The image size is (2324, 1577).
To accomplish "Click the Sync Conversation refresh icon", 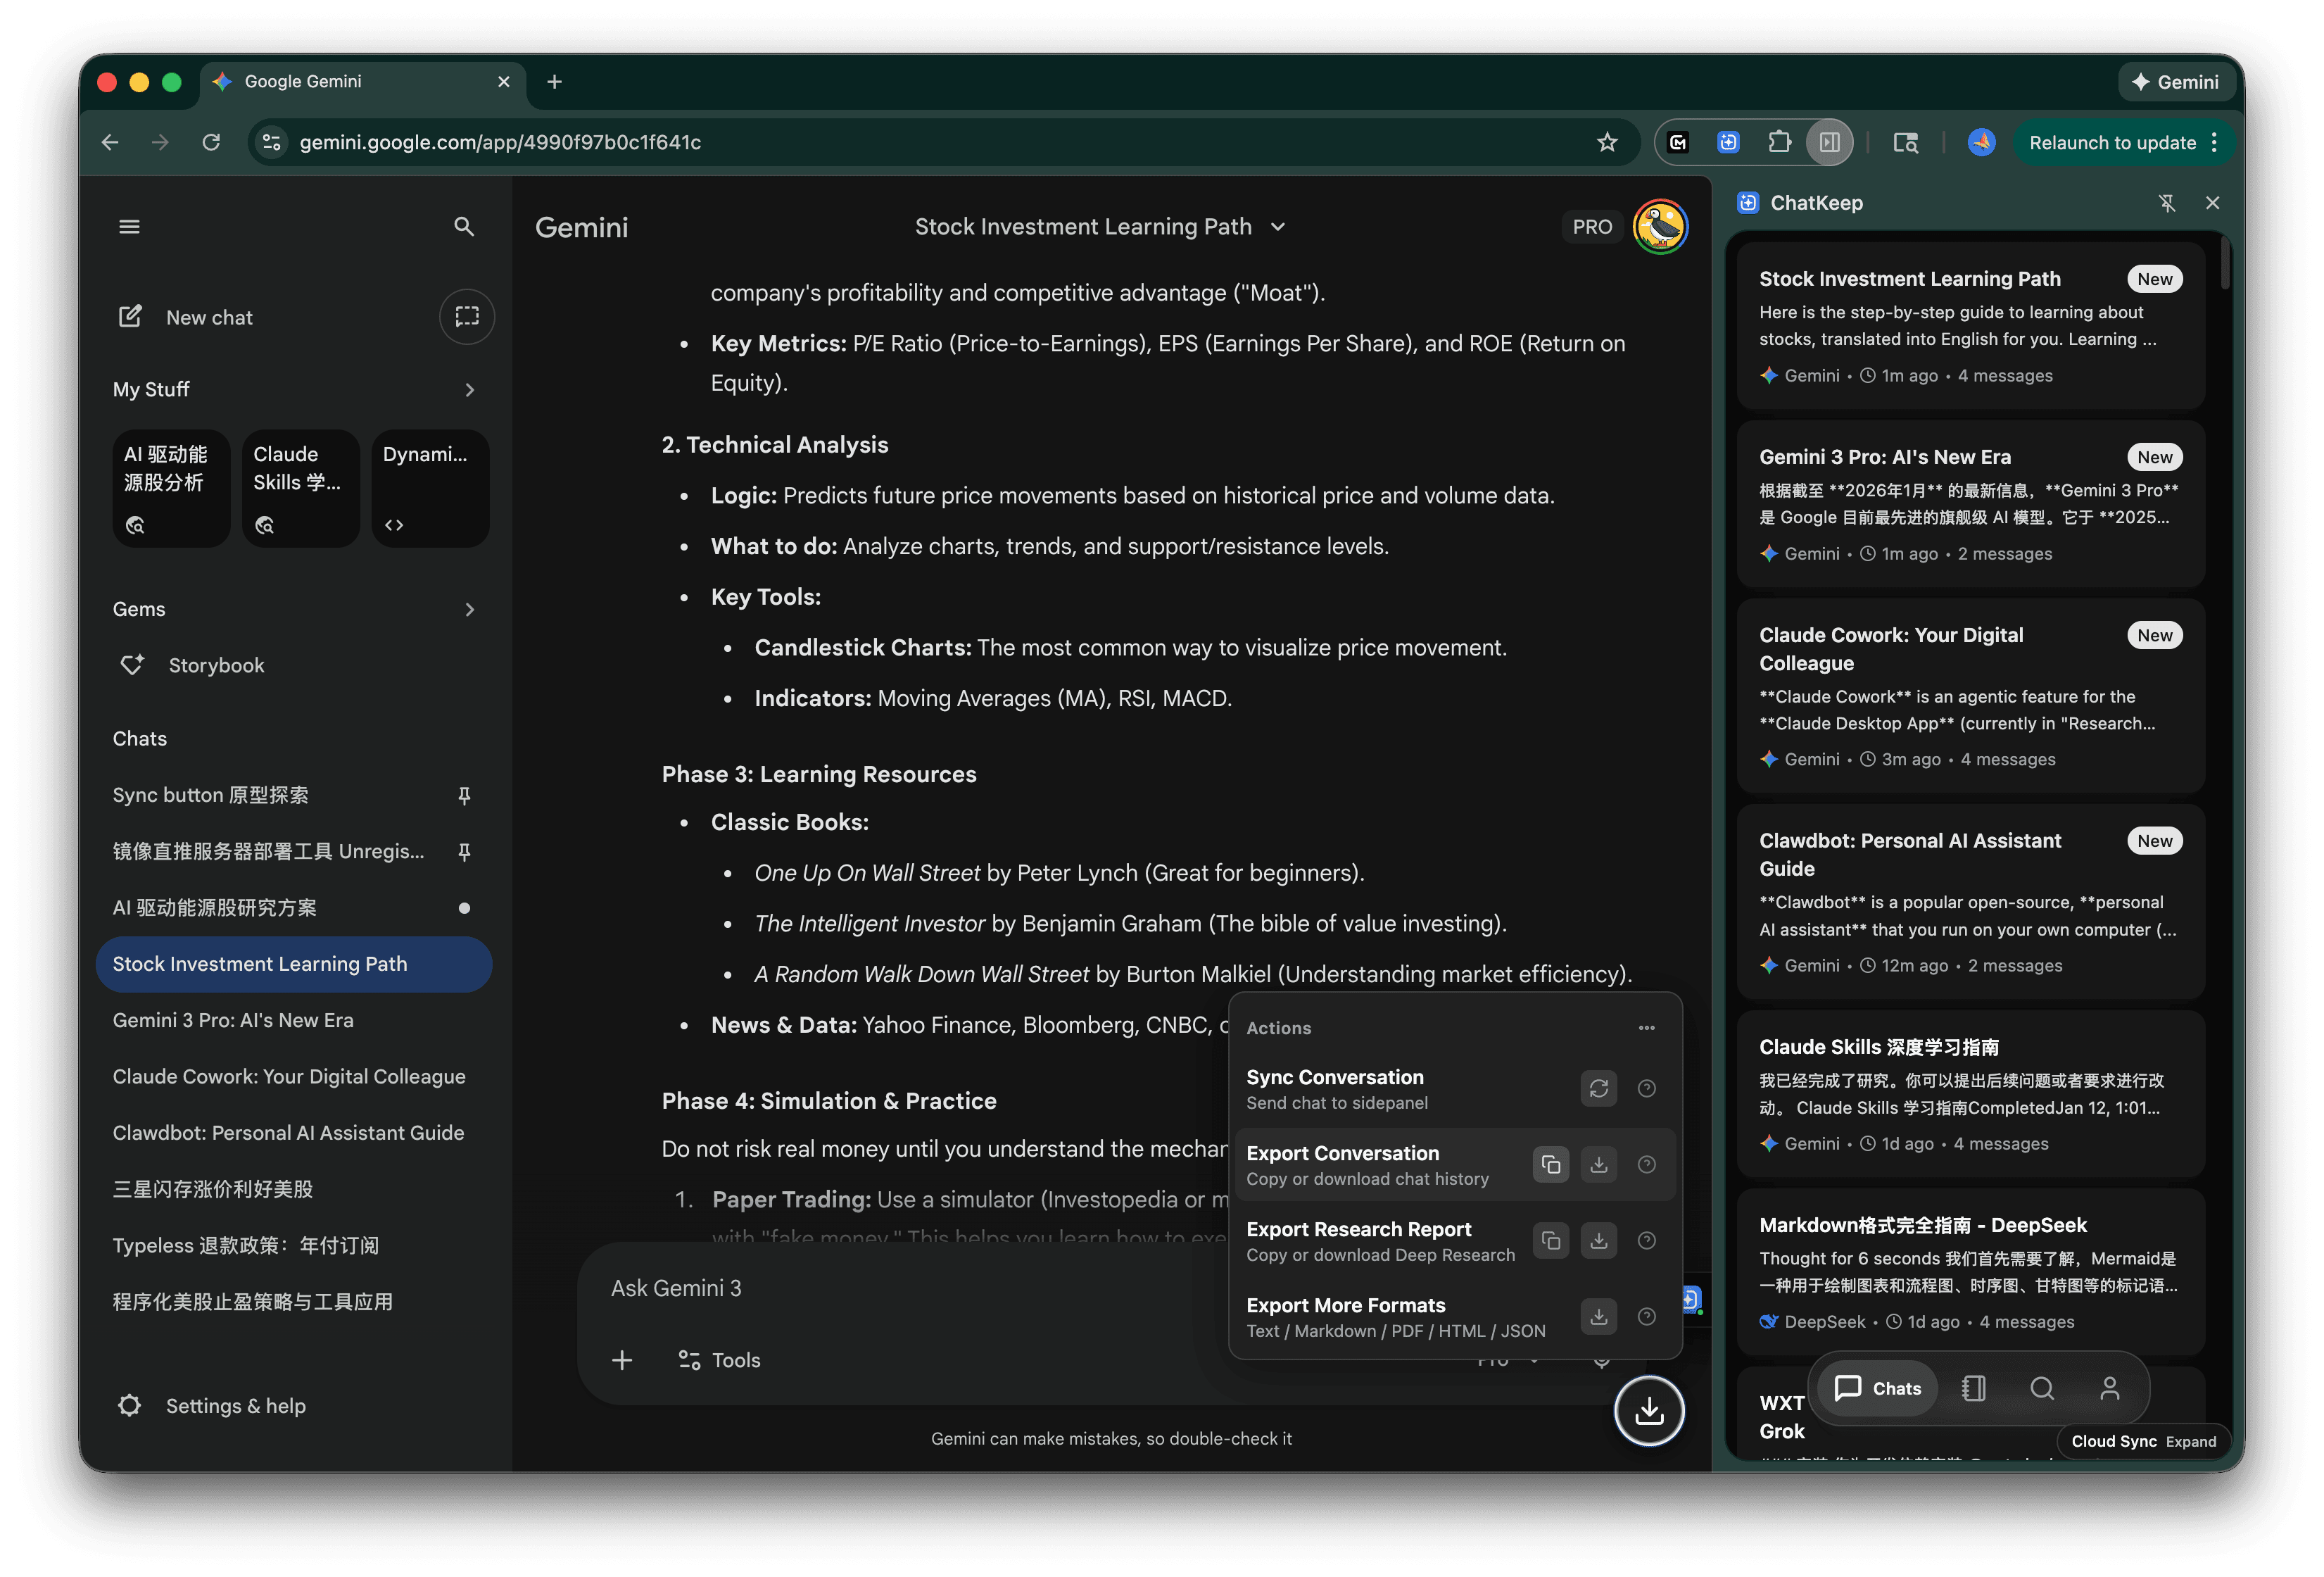I will point(1598,1088).
